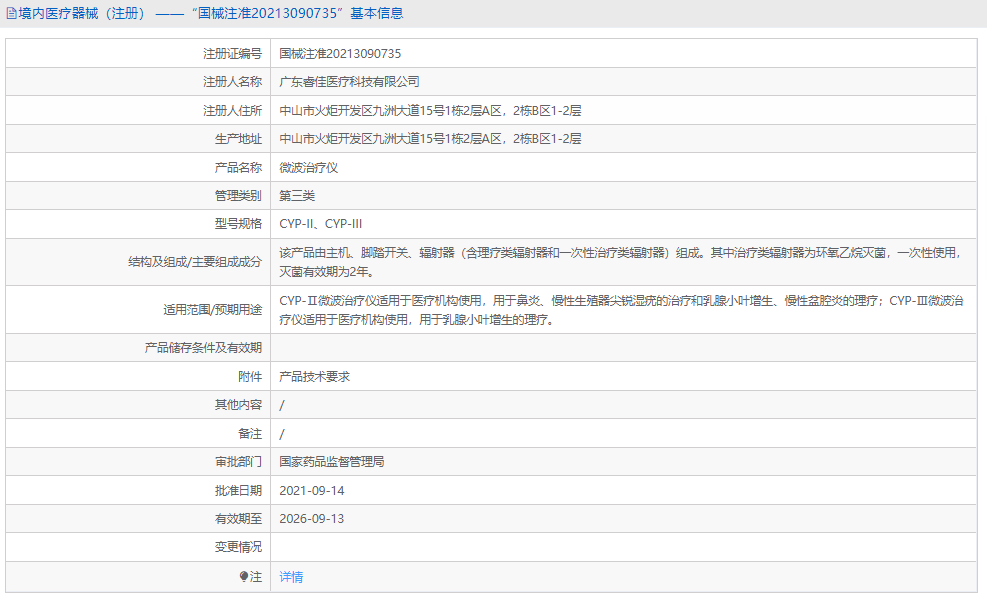Click the lightbulb icon next to 注
The image size is (987, 599).
click(244, 576)
